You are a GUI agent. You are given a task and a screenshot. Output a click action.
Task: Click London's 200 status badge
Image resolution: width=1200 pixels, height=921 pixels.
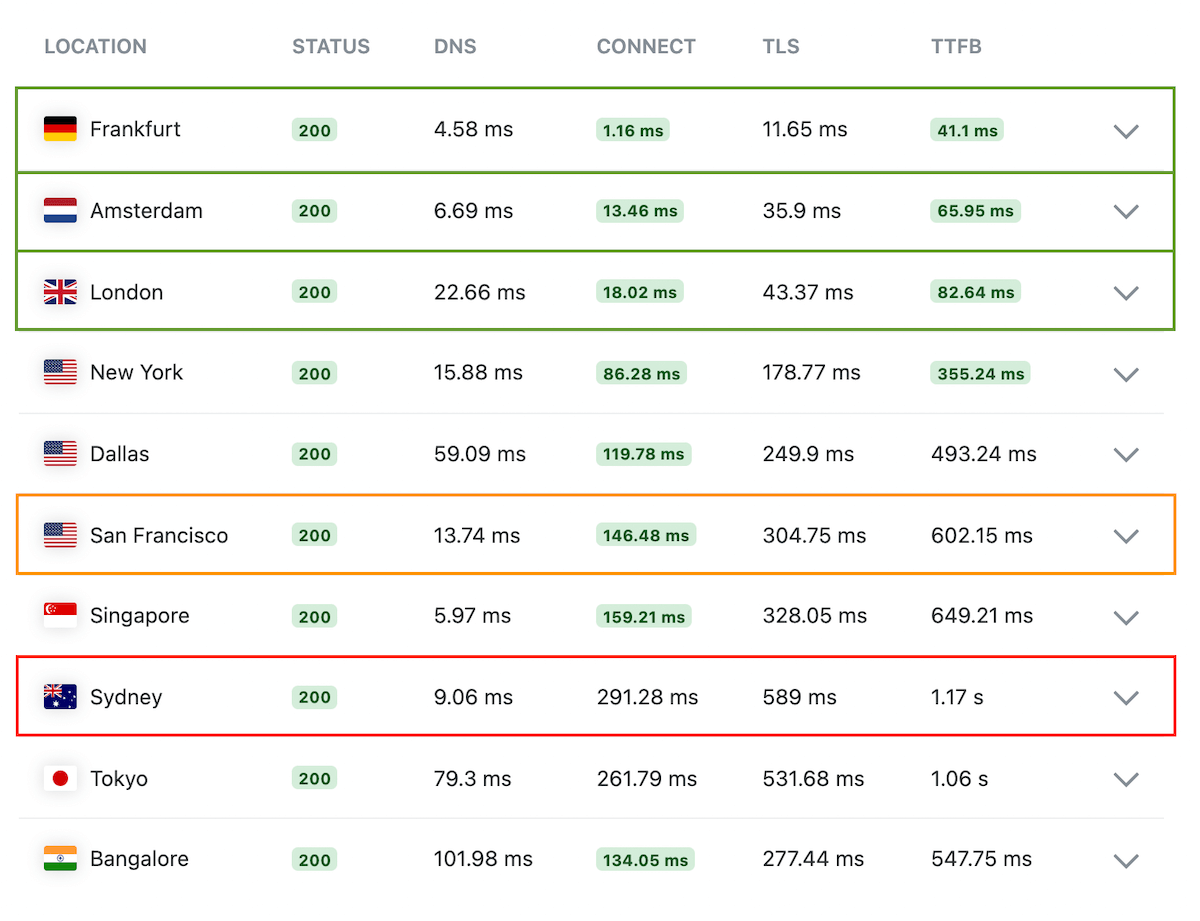(x=314, y=293)
